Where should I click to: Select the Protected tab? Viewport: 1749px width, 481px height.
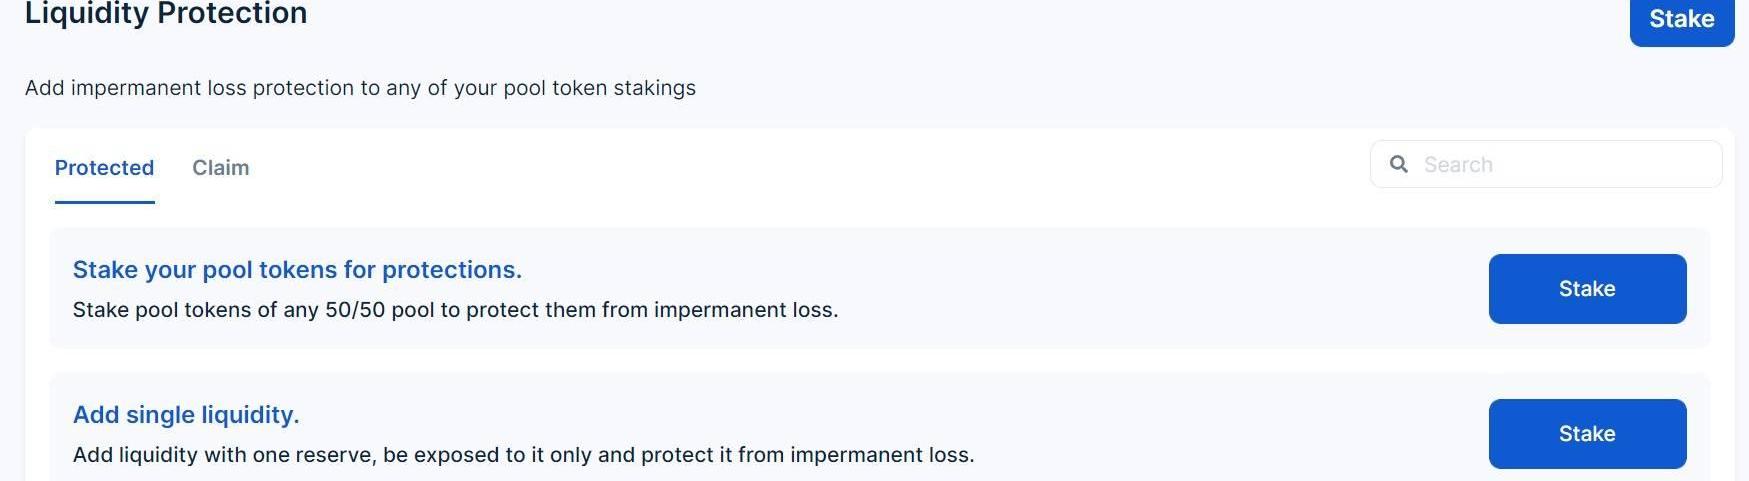pos(104,167)
